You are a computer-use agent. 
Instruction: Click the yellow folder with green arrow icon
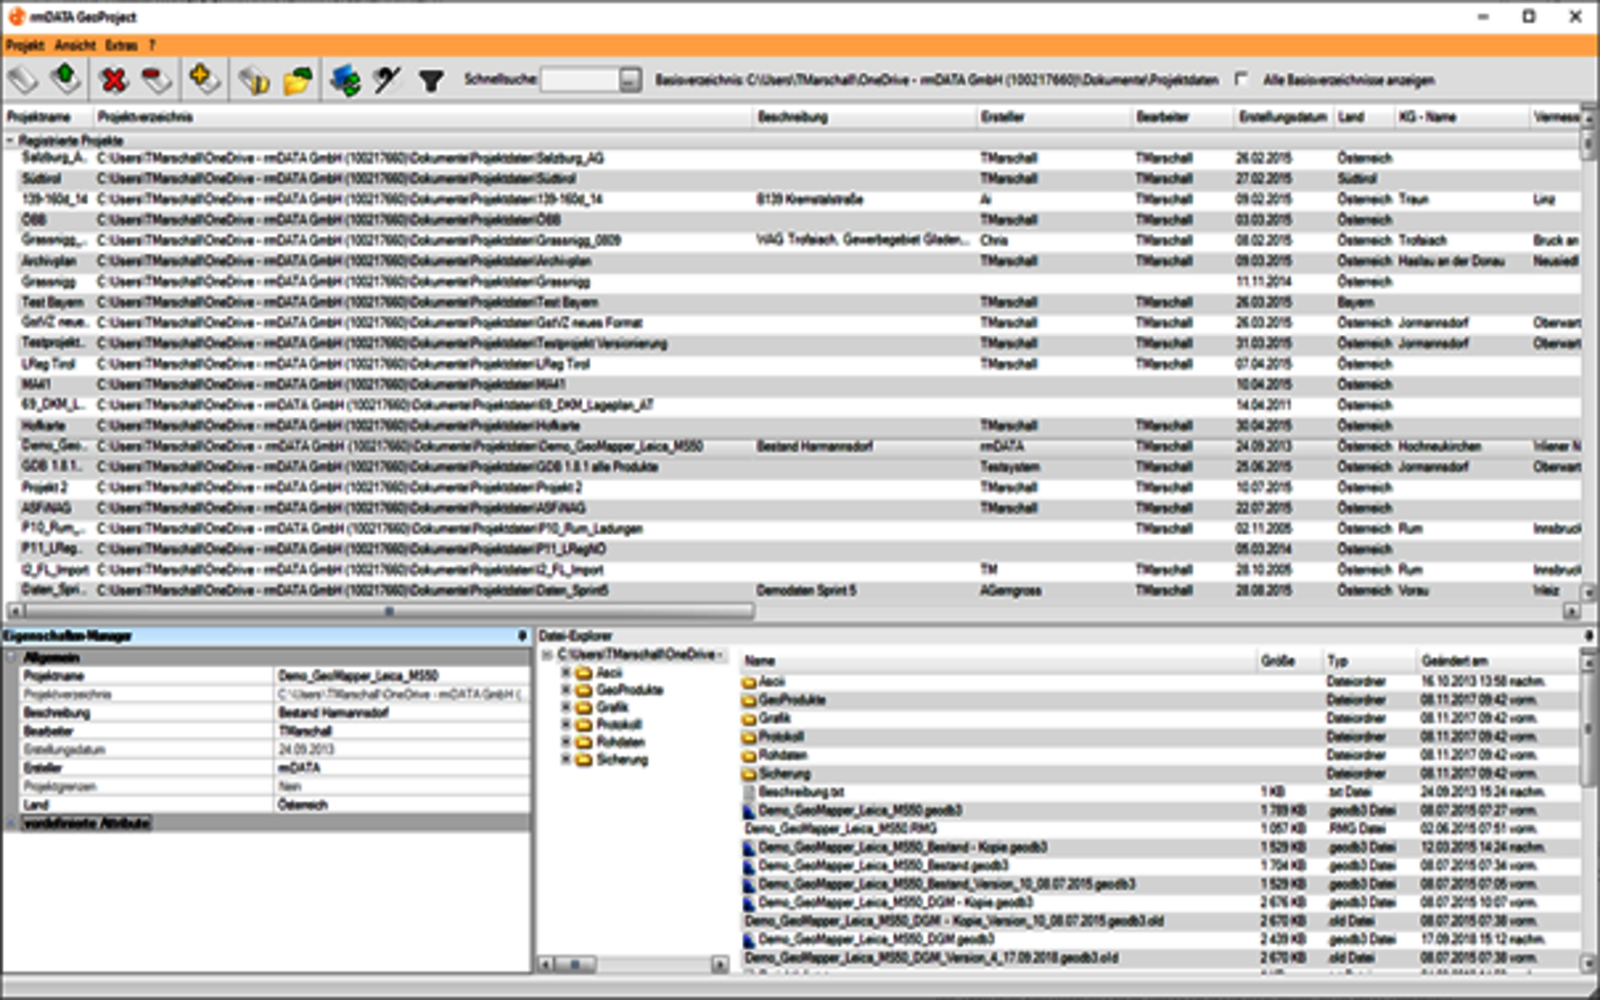(297, 79)
